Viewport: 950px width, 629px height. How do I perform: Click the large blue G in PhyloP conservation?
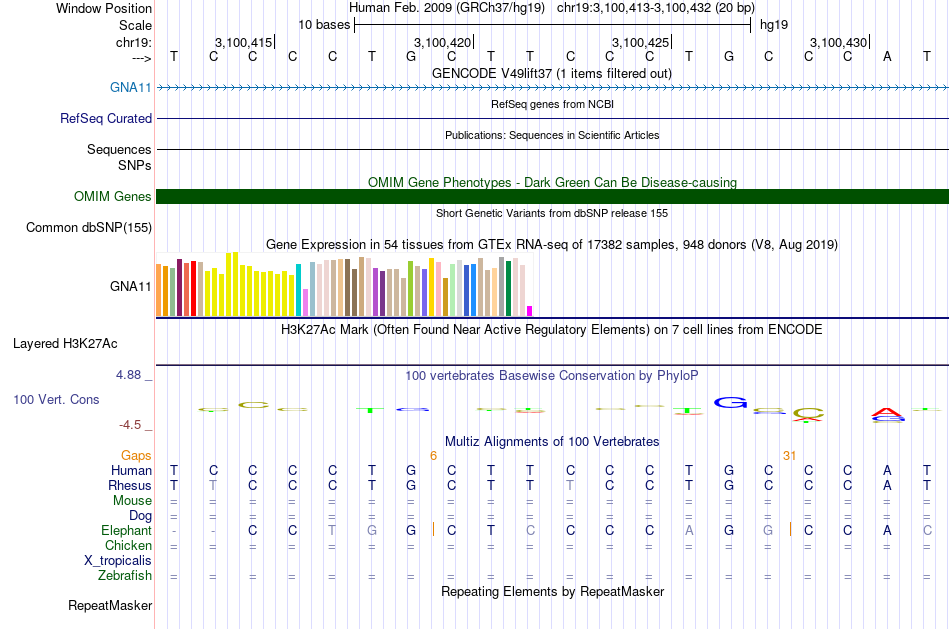point(730,403)
